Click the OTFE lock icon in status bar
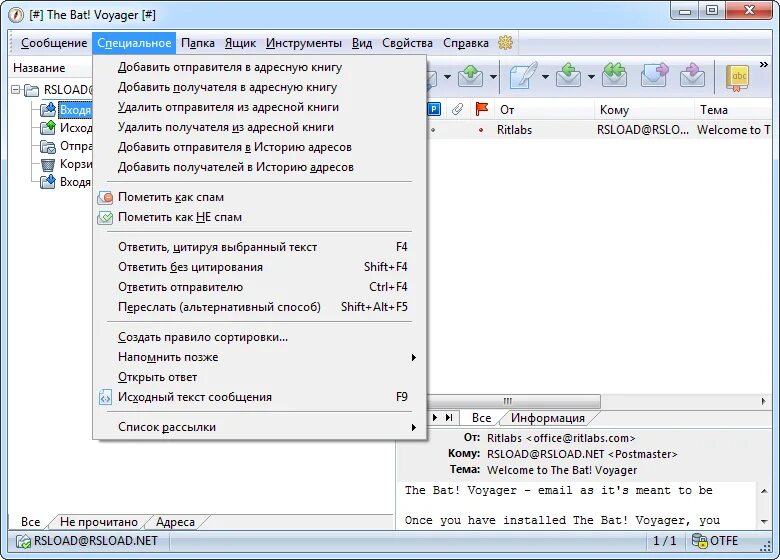This screenshot has height=560, width=780. [x=699, y=541]
